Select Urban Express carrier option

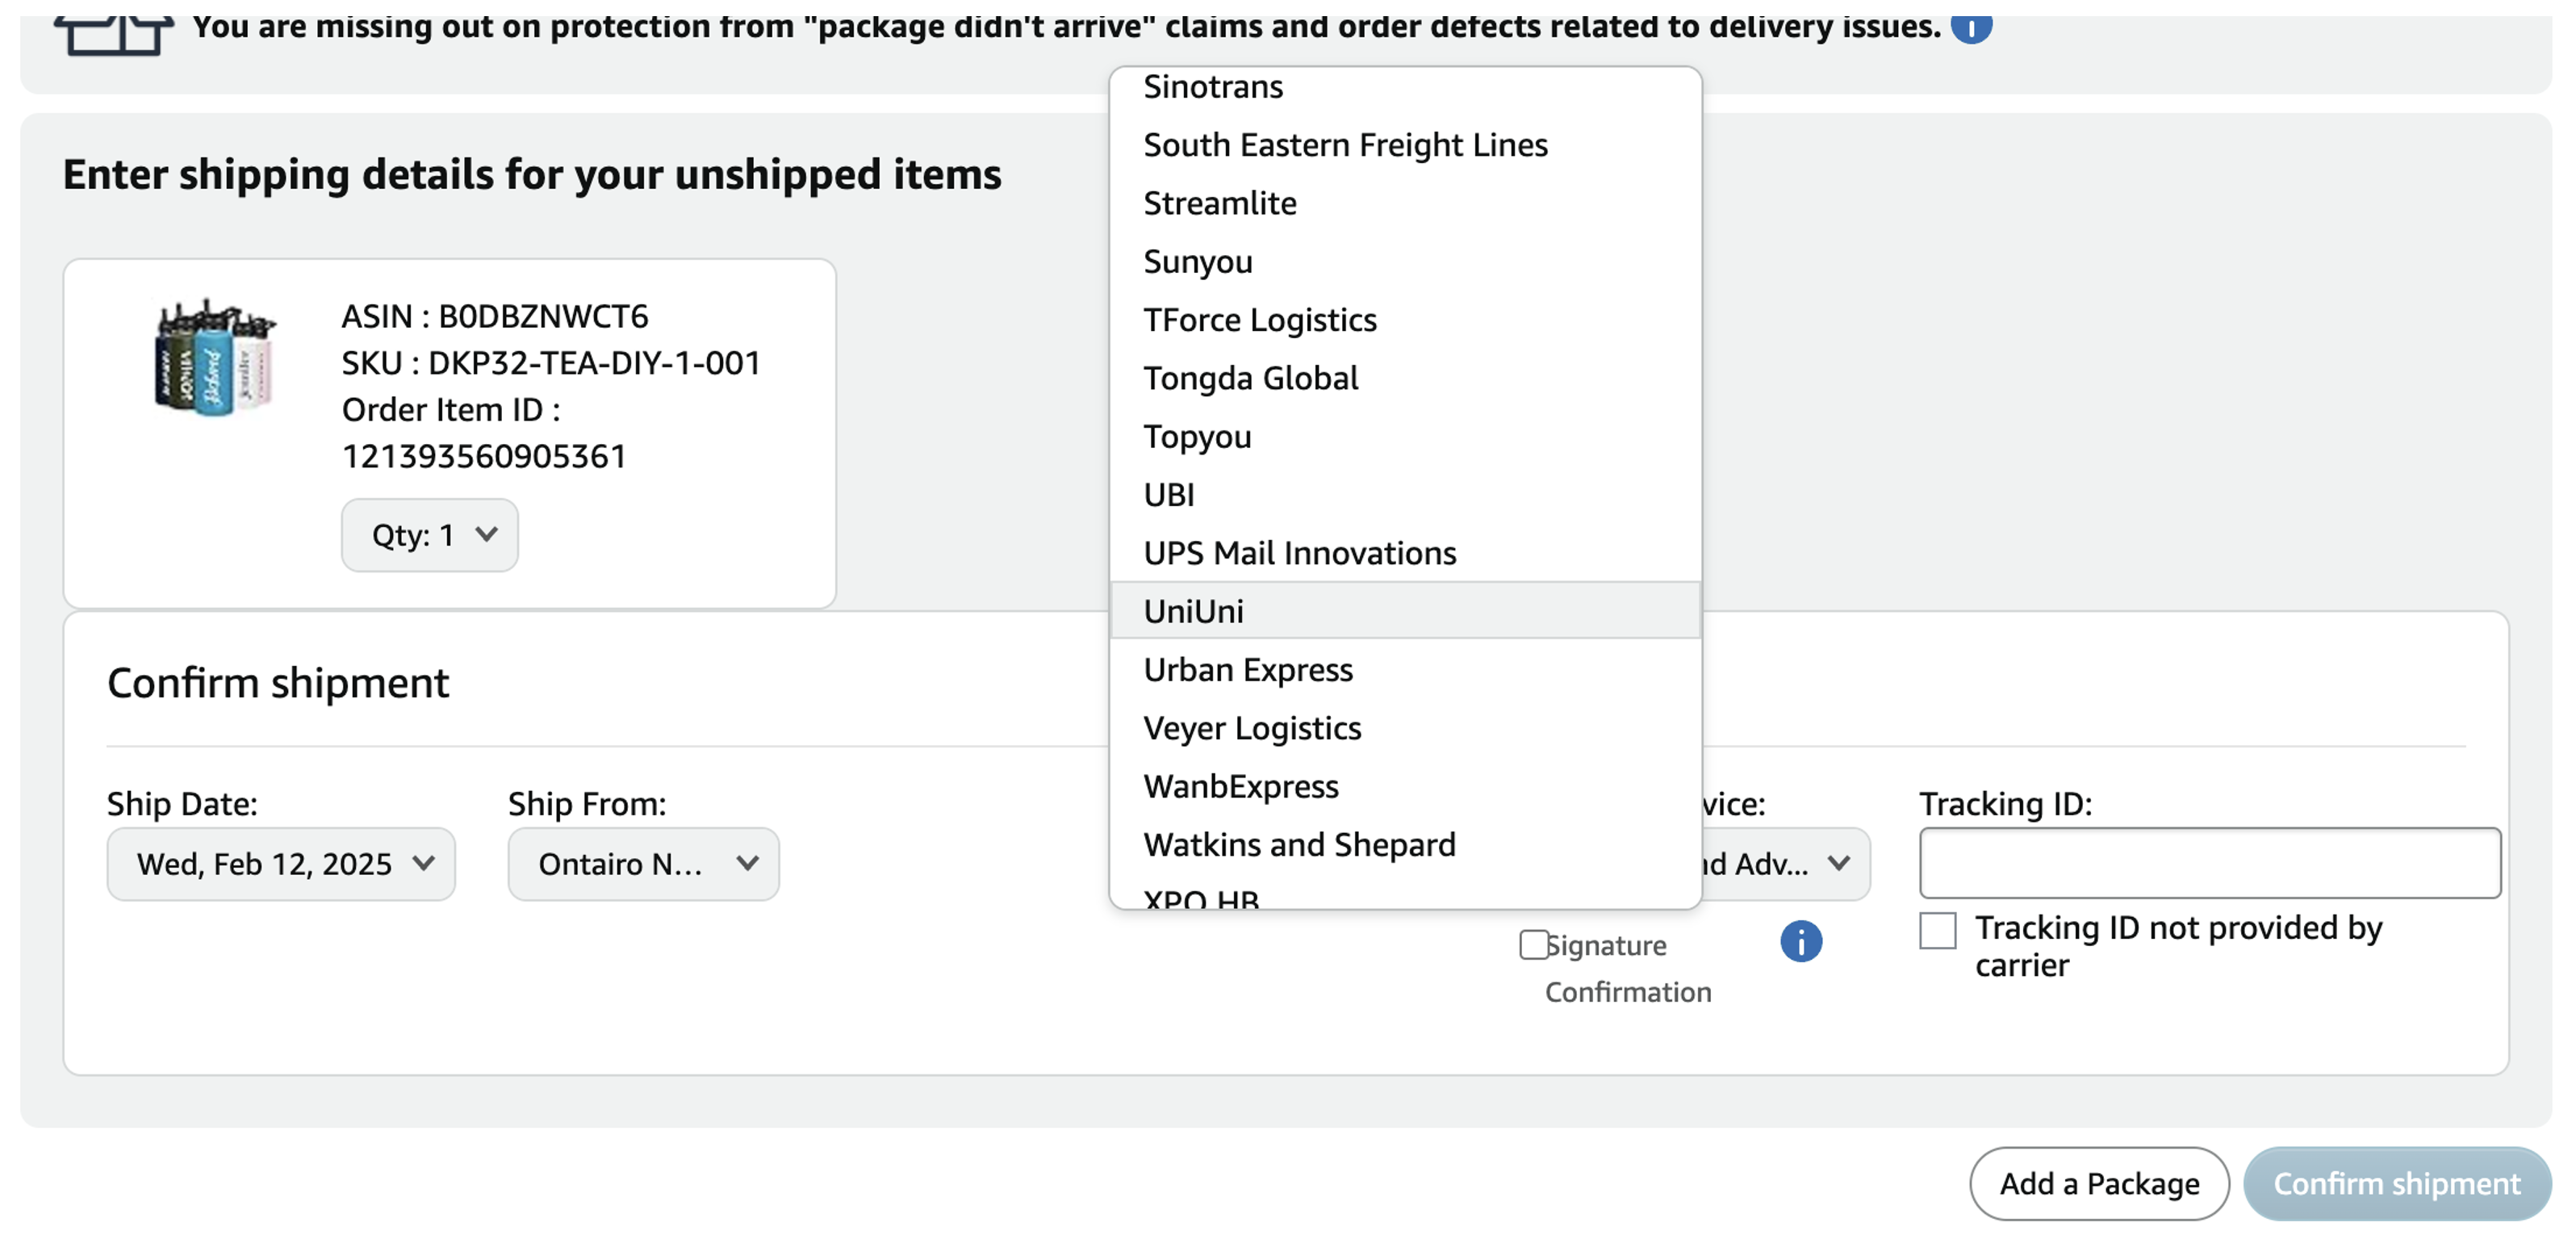tap(1247, 669)
